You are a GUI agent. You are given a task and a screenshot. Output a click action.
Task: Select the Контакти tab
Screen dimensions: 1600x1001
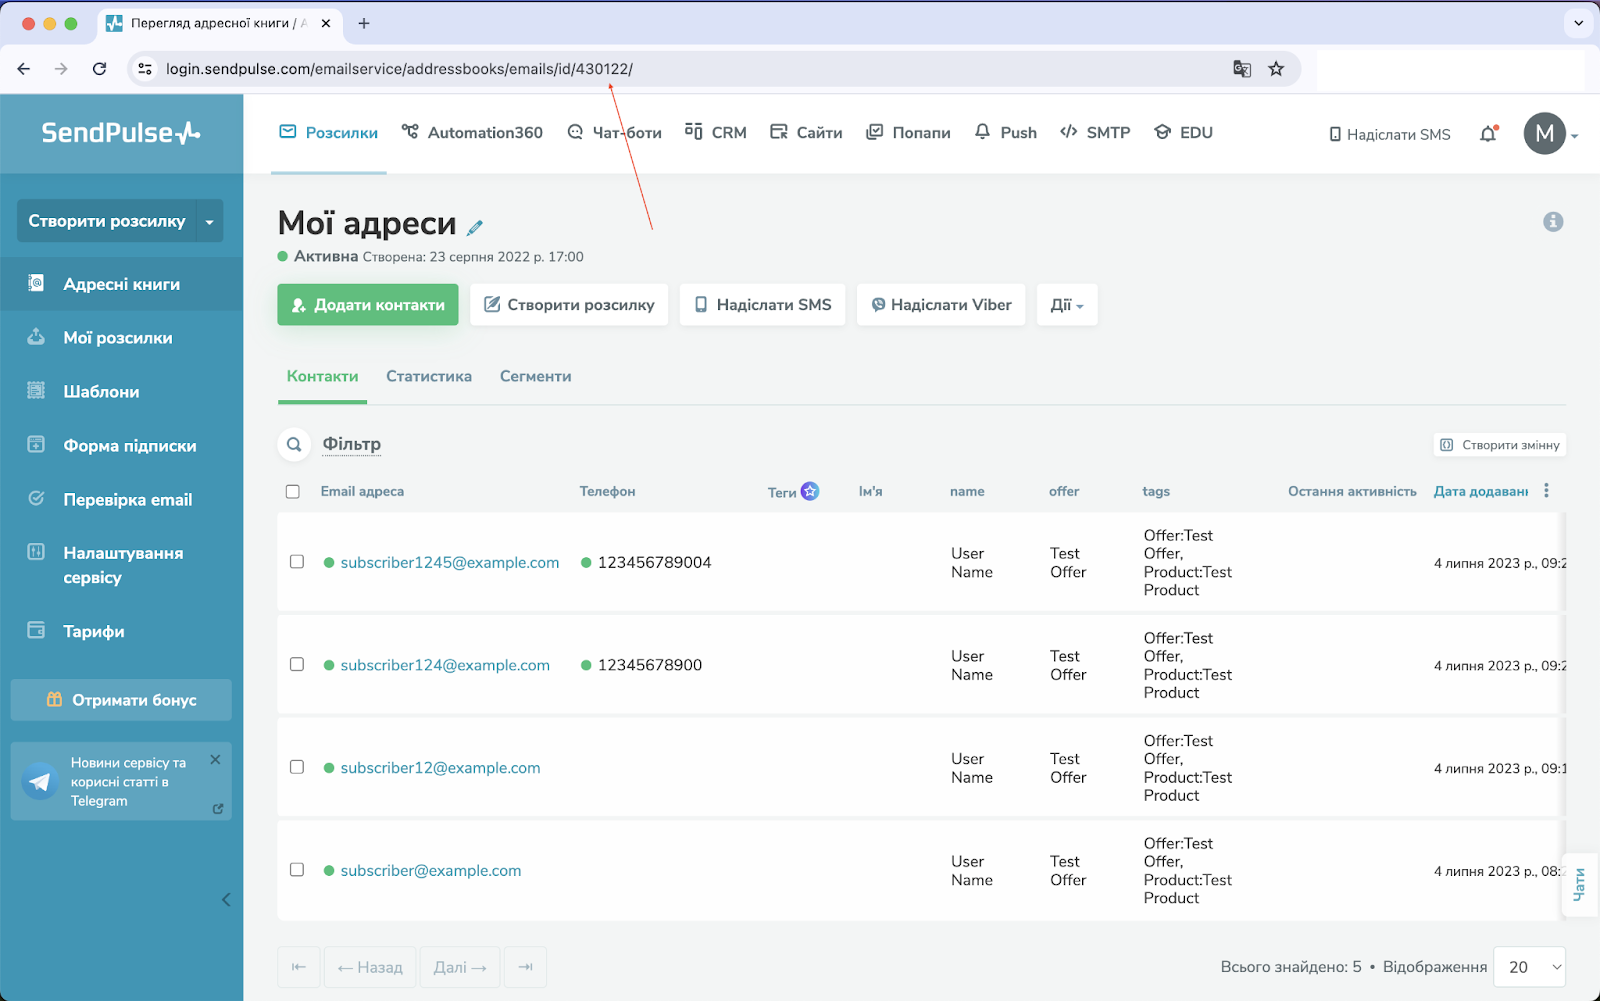[x=322, y=377]
